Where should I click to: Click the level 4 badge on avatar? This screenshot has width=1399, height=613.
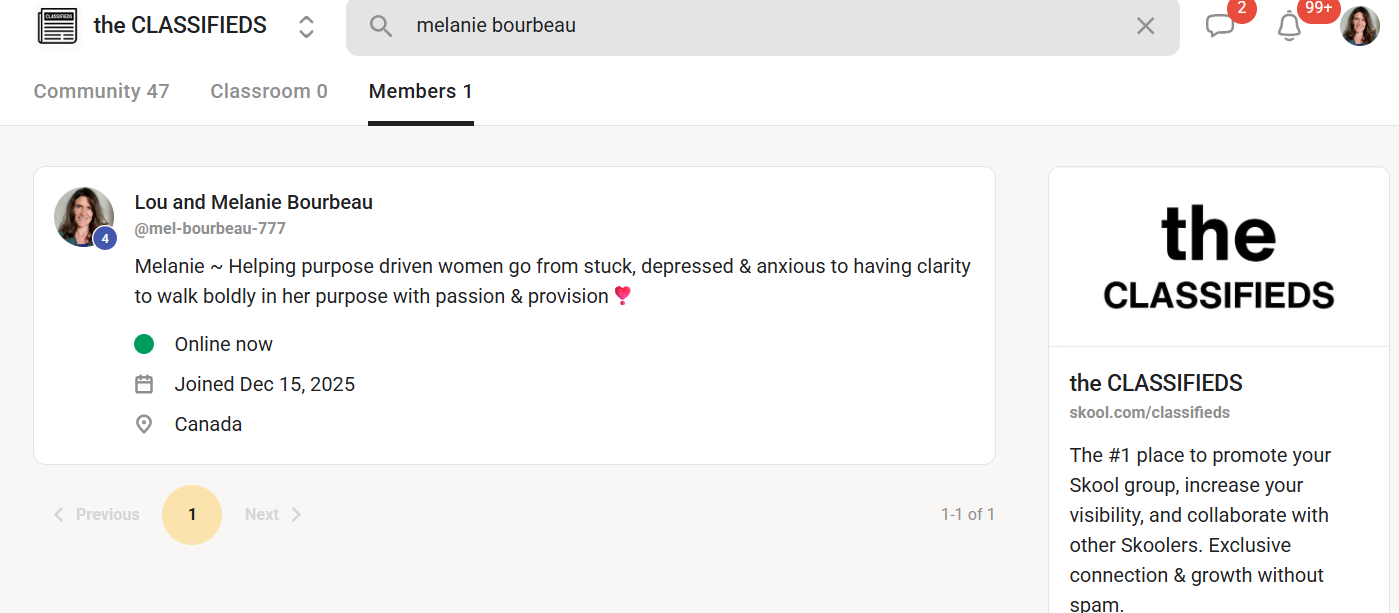105,238
